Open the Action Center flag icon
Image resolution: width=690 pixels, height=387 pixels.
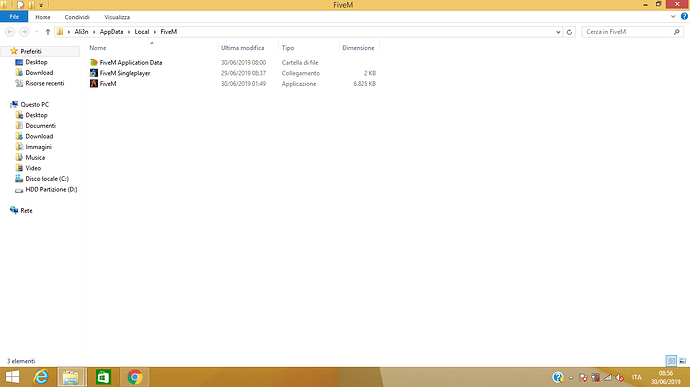coord(583,377)
